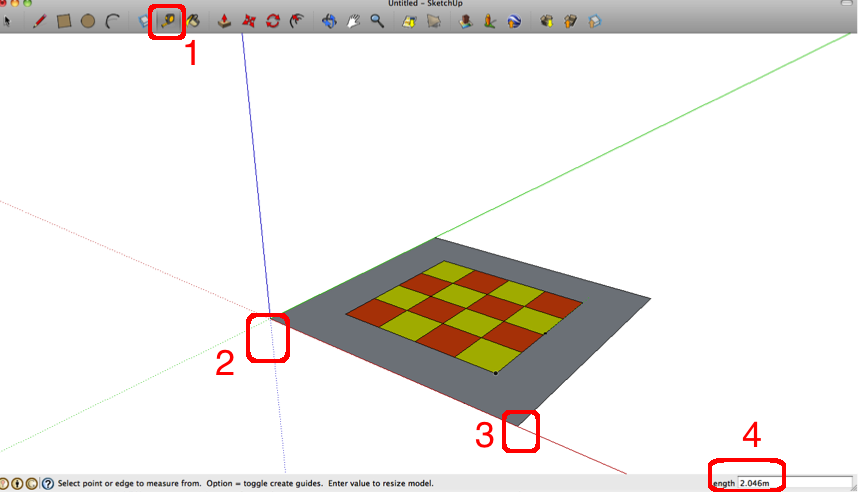Activate the Orbit camera tool
This screenshot has height=492, width=858.
pyautogui.click(x=329, y=20)
